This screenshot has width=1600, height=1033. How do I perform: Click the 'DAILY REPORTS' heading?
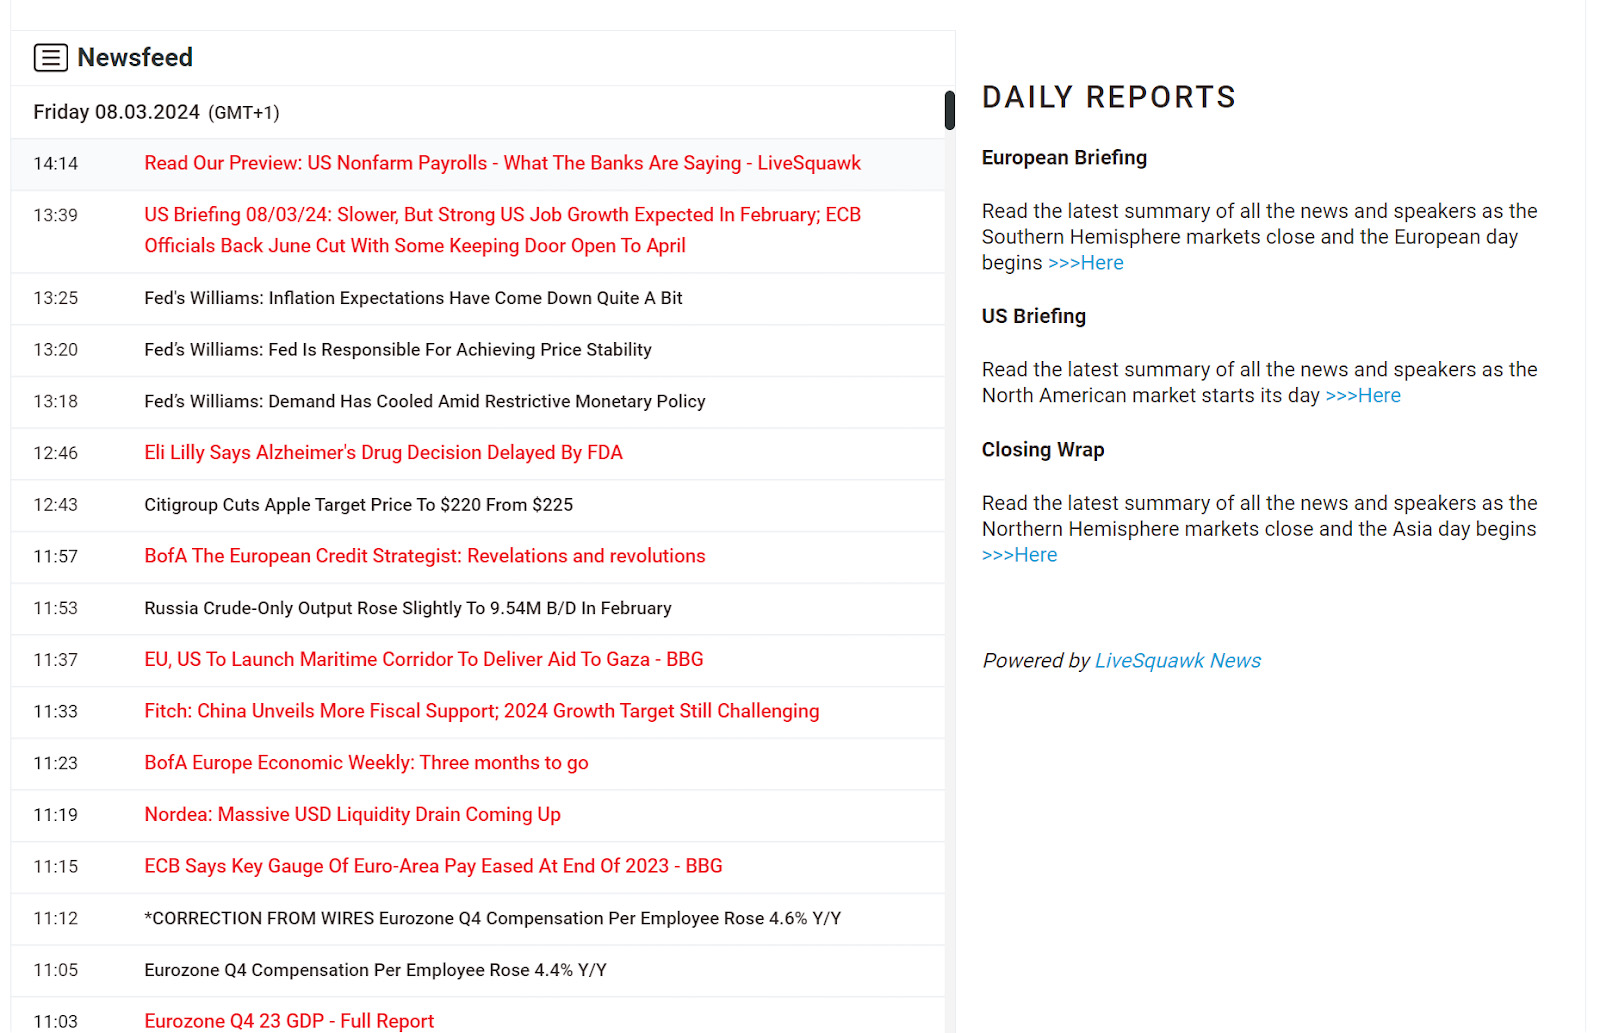(x=1109, y=97)
